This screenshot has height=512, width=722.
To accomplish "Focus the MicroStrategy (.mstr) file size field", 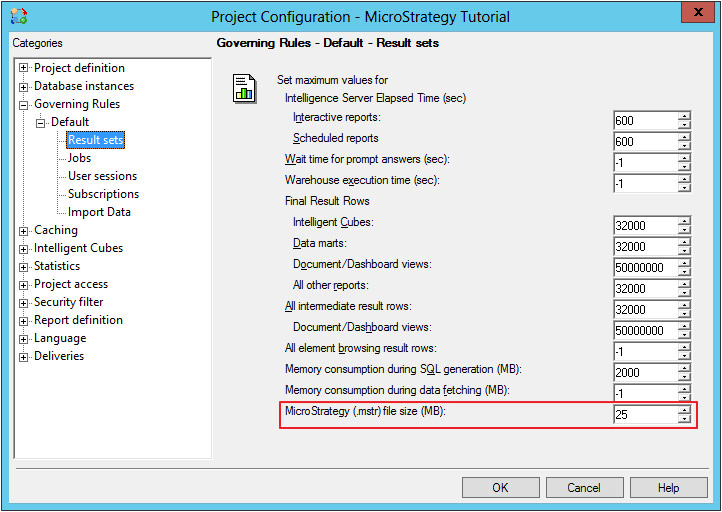I will click(x=646, y=415).
